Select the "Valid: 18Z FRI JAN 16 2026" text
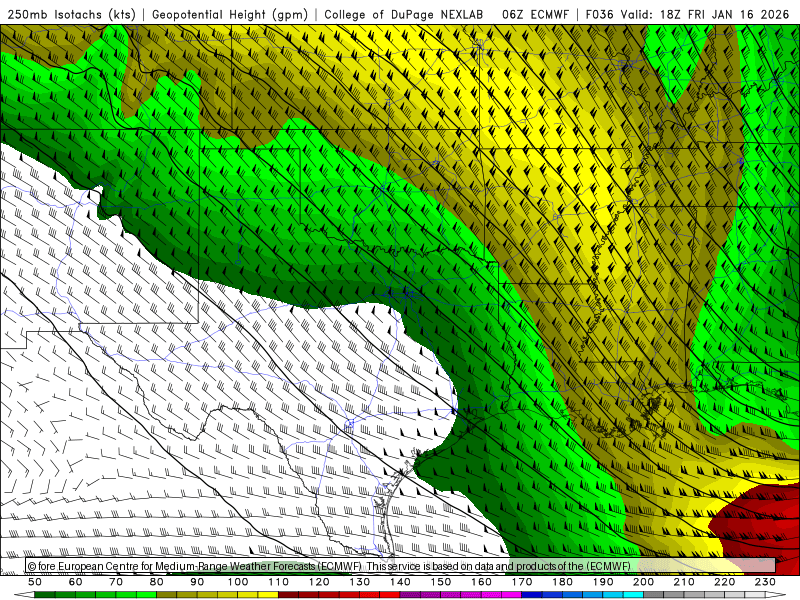800x600 pixels. click(x=705, y=14)
